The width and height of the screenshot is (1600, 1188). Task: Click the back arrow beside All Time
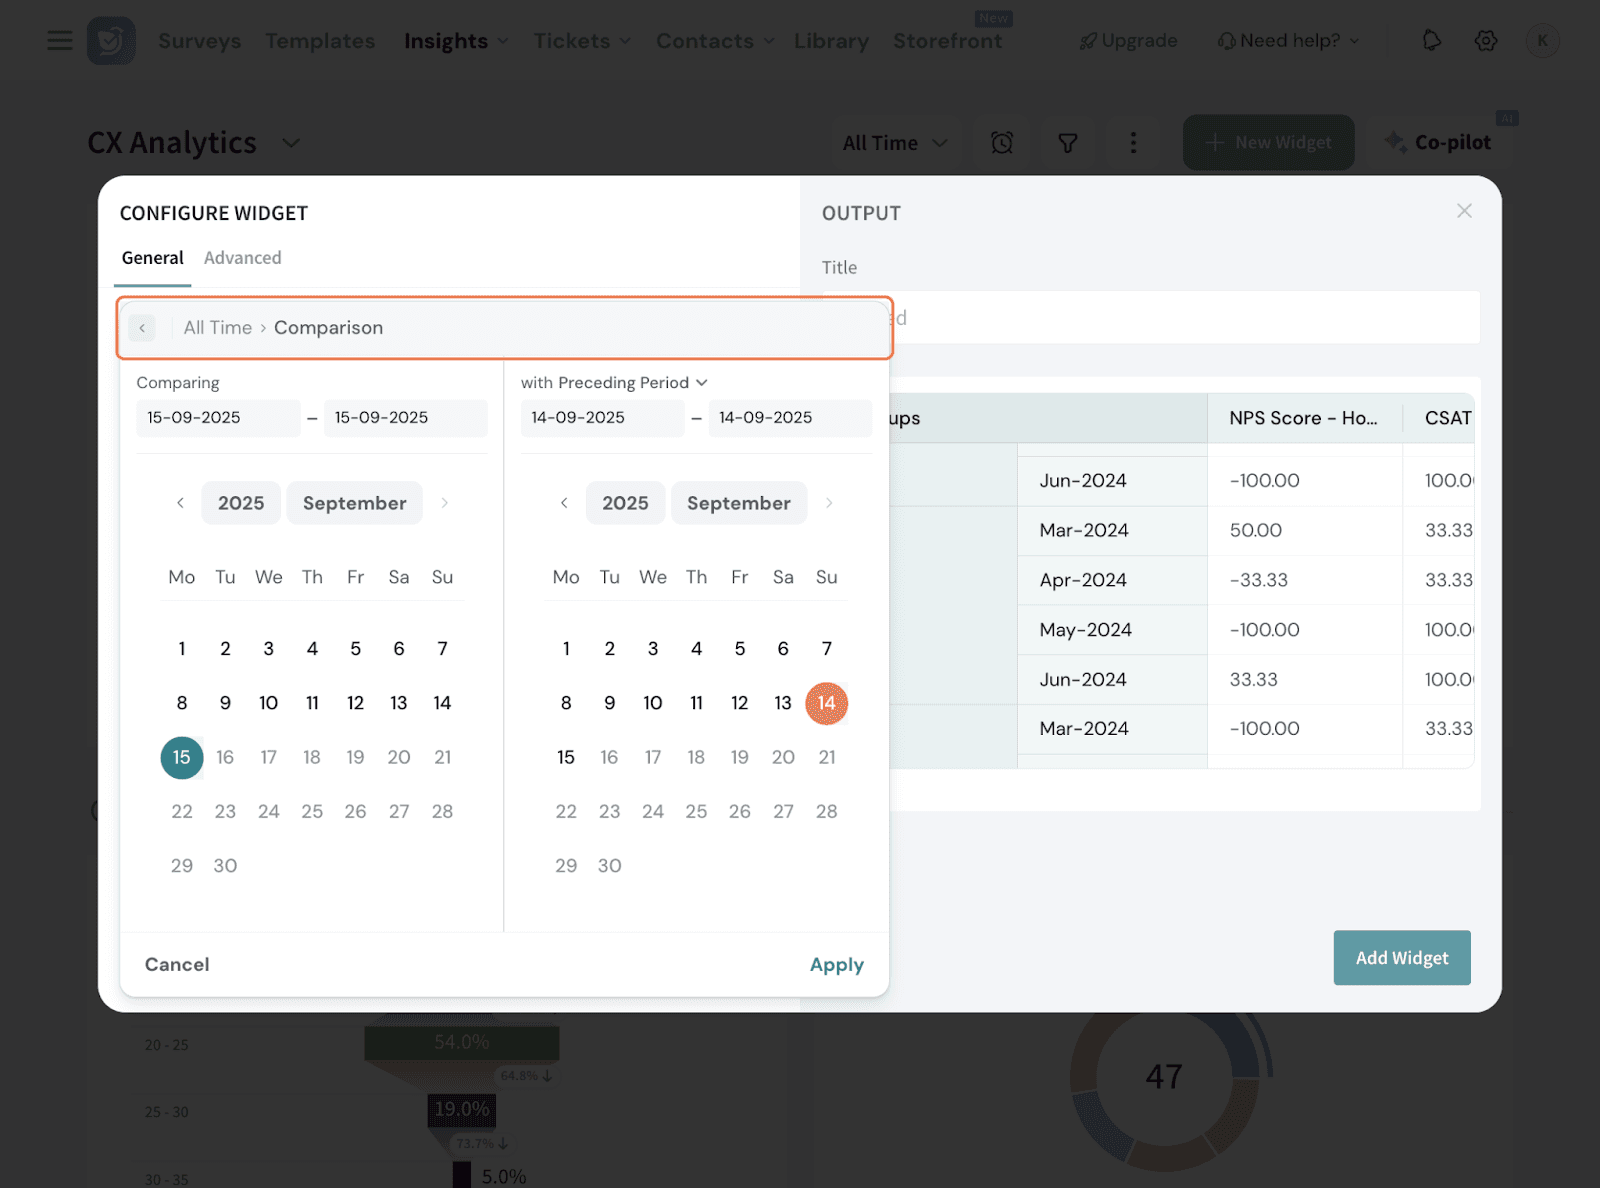(x=142, y=328)
